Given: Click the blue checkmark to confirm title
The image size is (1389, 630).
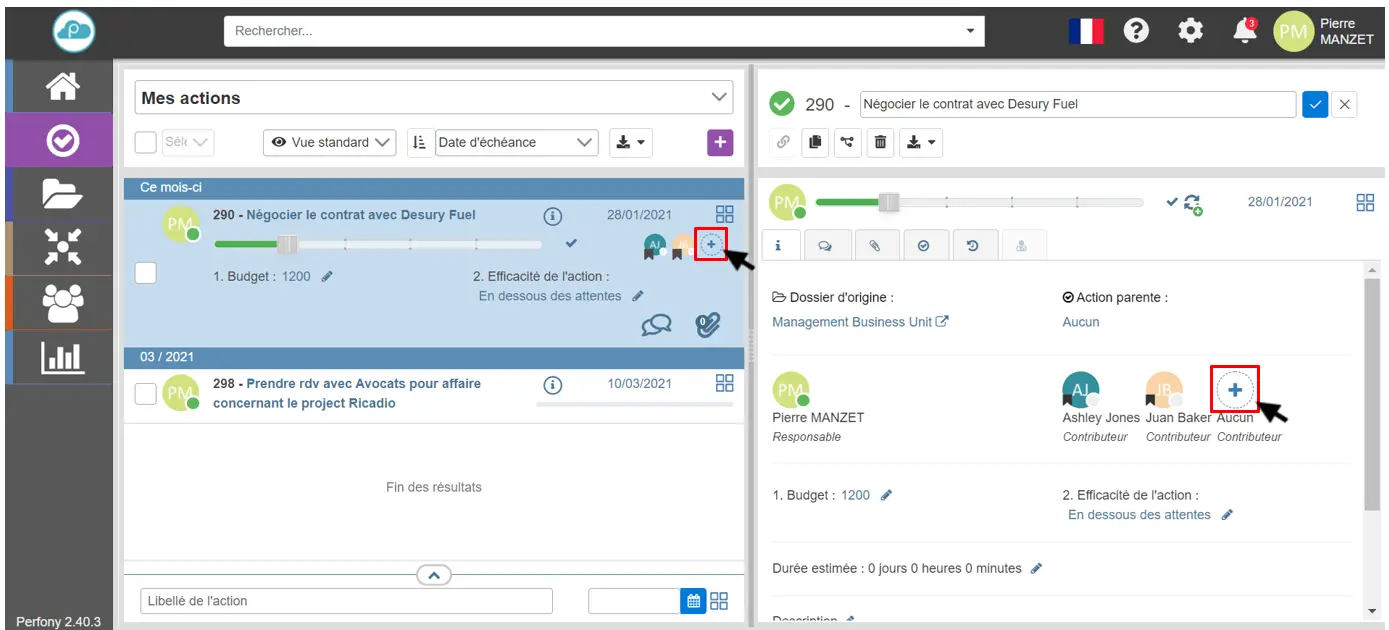Looking at the screenshot, I should (1315, 104).
